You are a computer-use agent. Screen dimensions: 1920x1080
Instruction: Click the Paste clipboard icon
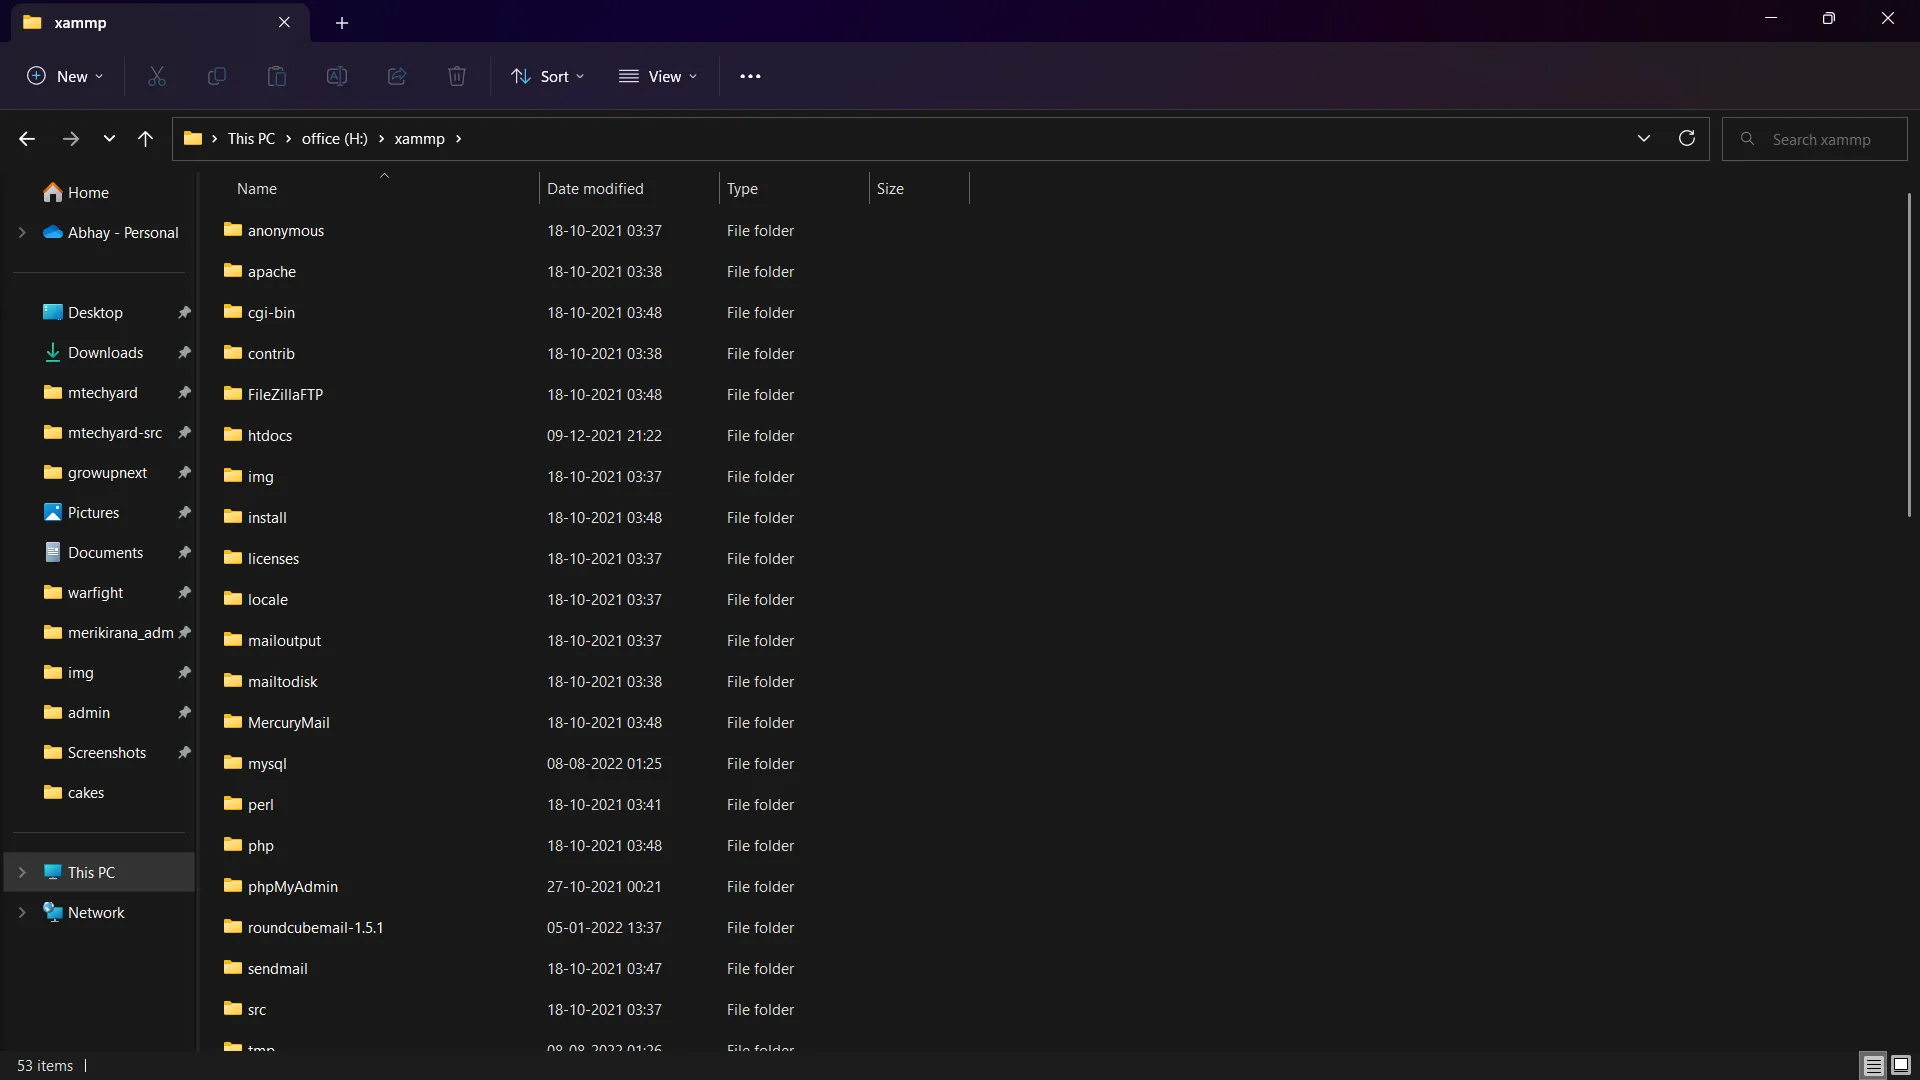point(277,76)
